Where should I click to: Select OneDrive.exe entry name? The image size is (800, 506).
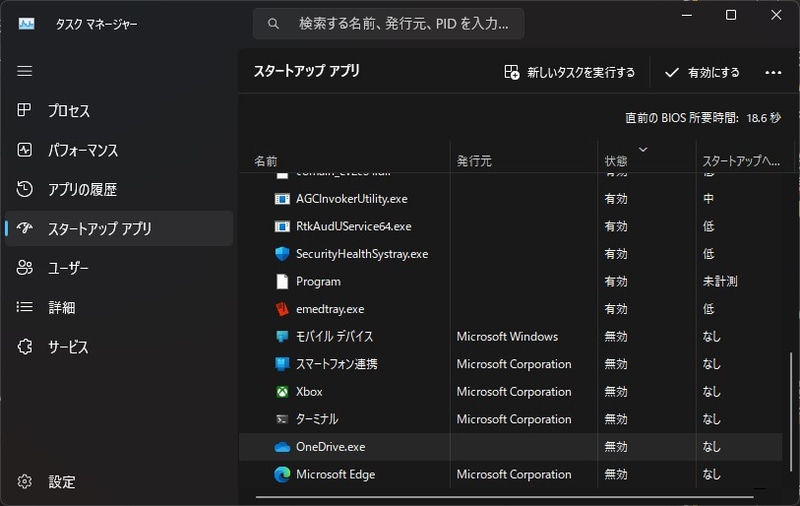(331, 447)
